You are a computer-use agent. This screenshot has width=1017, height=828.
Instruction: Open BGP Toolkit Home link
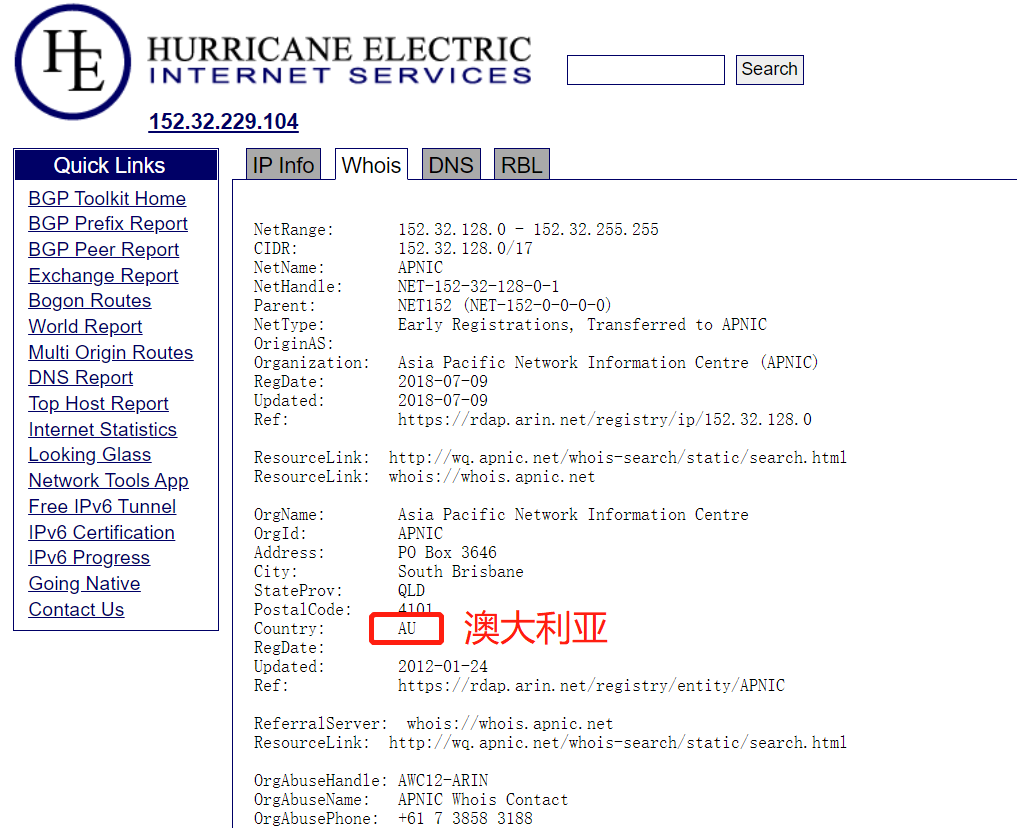pyautogui.click(x=107, y=198)
